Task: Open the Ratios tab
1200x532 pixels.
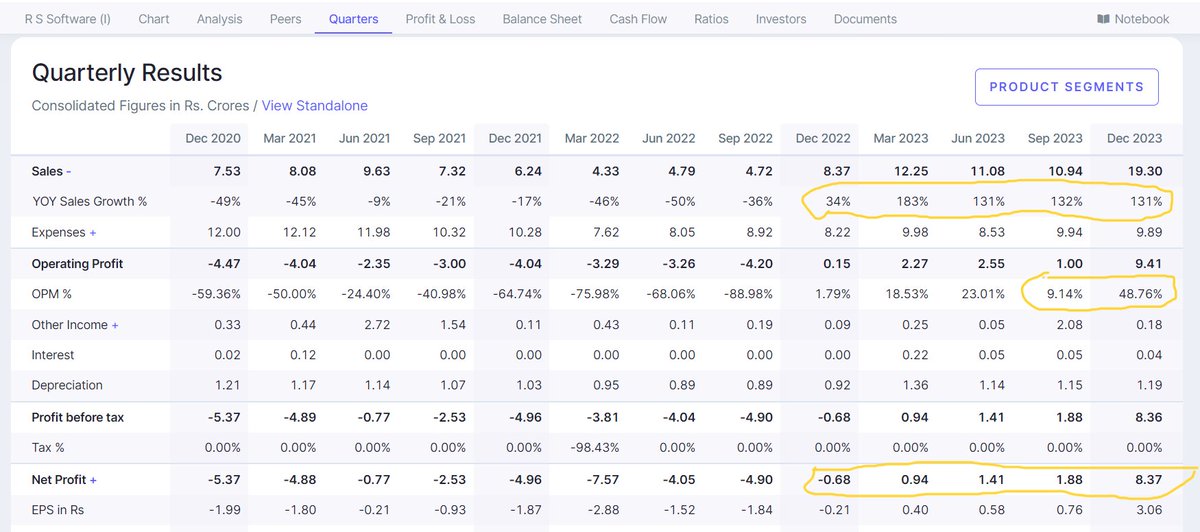Action: coord(711,19)
